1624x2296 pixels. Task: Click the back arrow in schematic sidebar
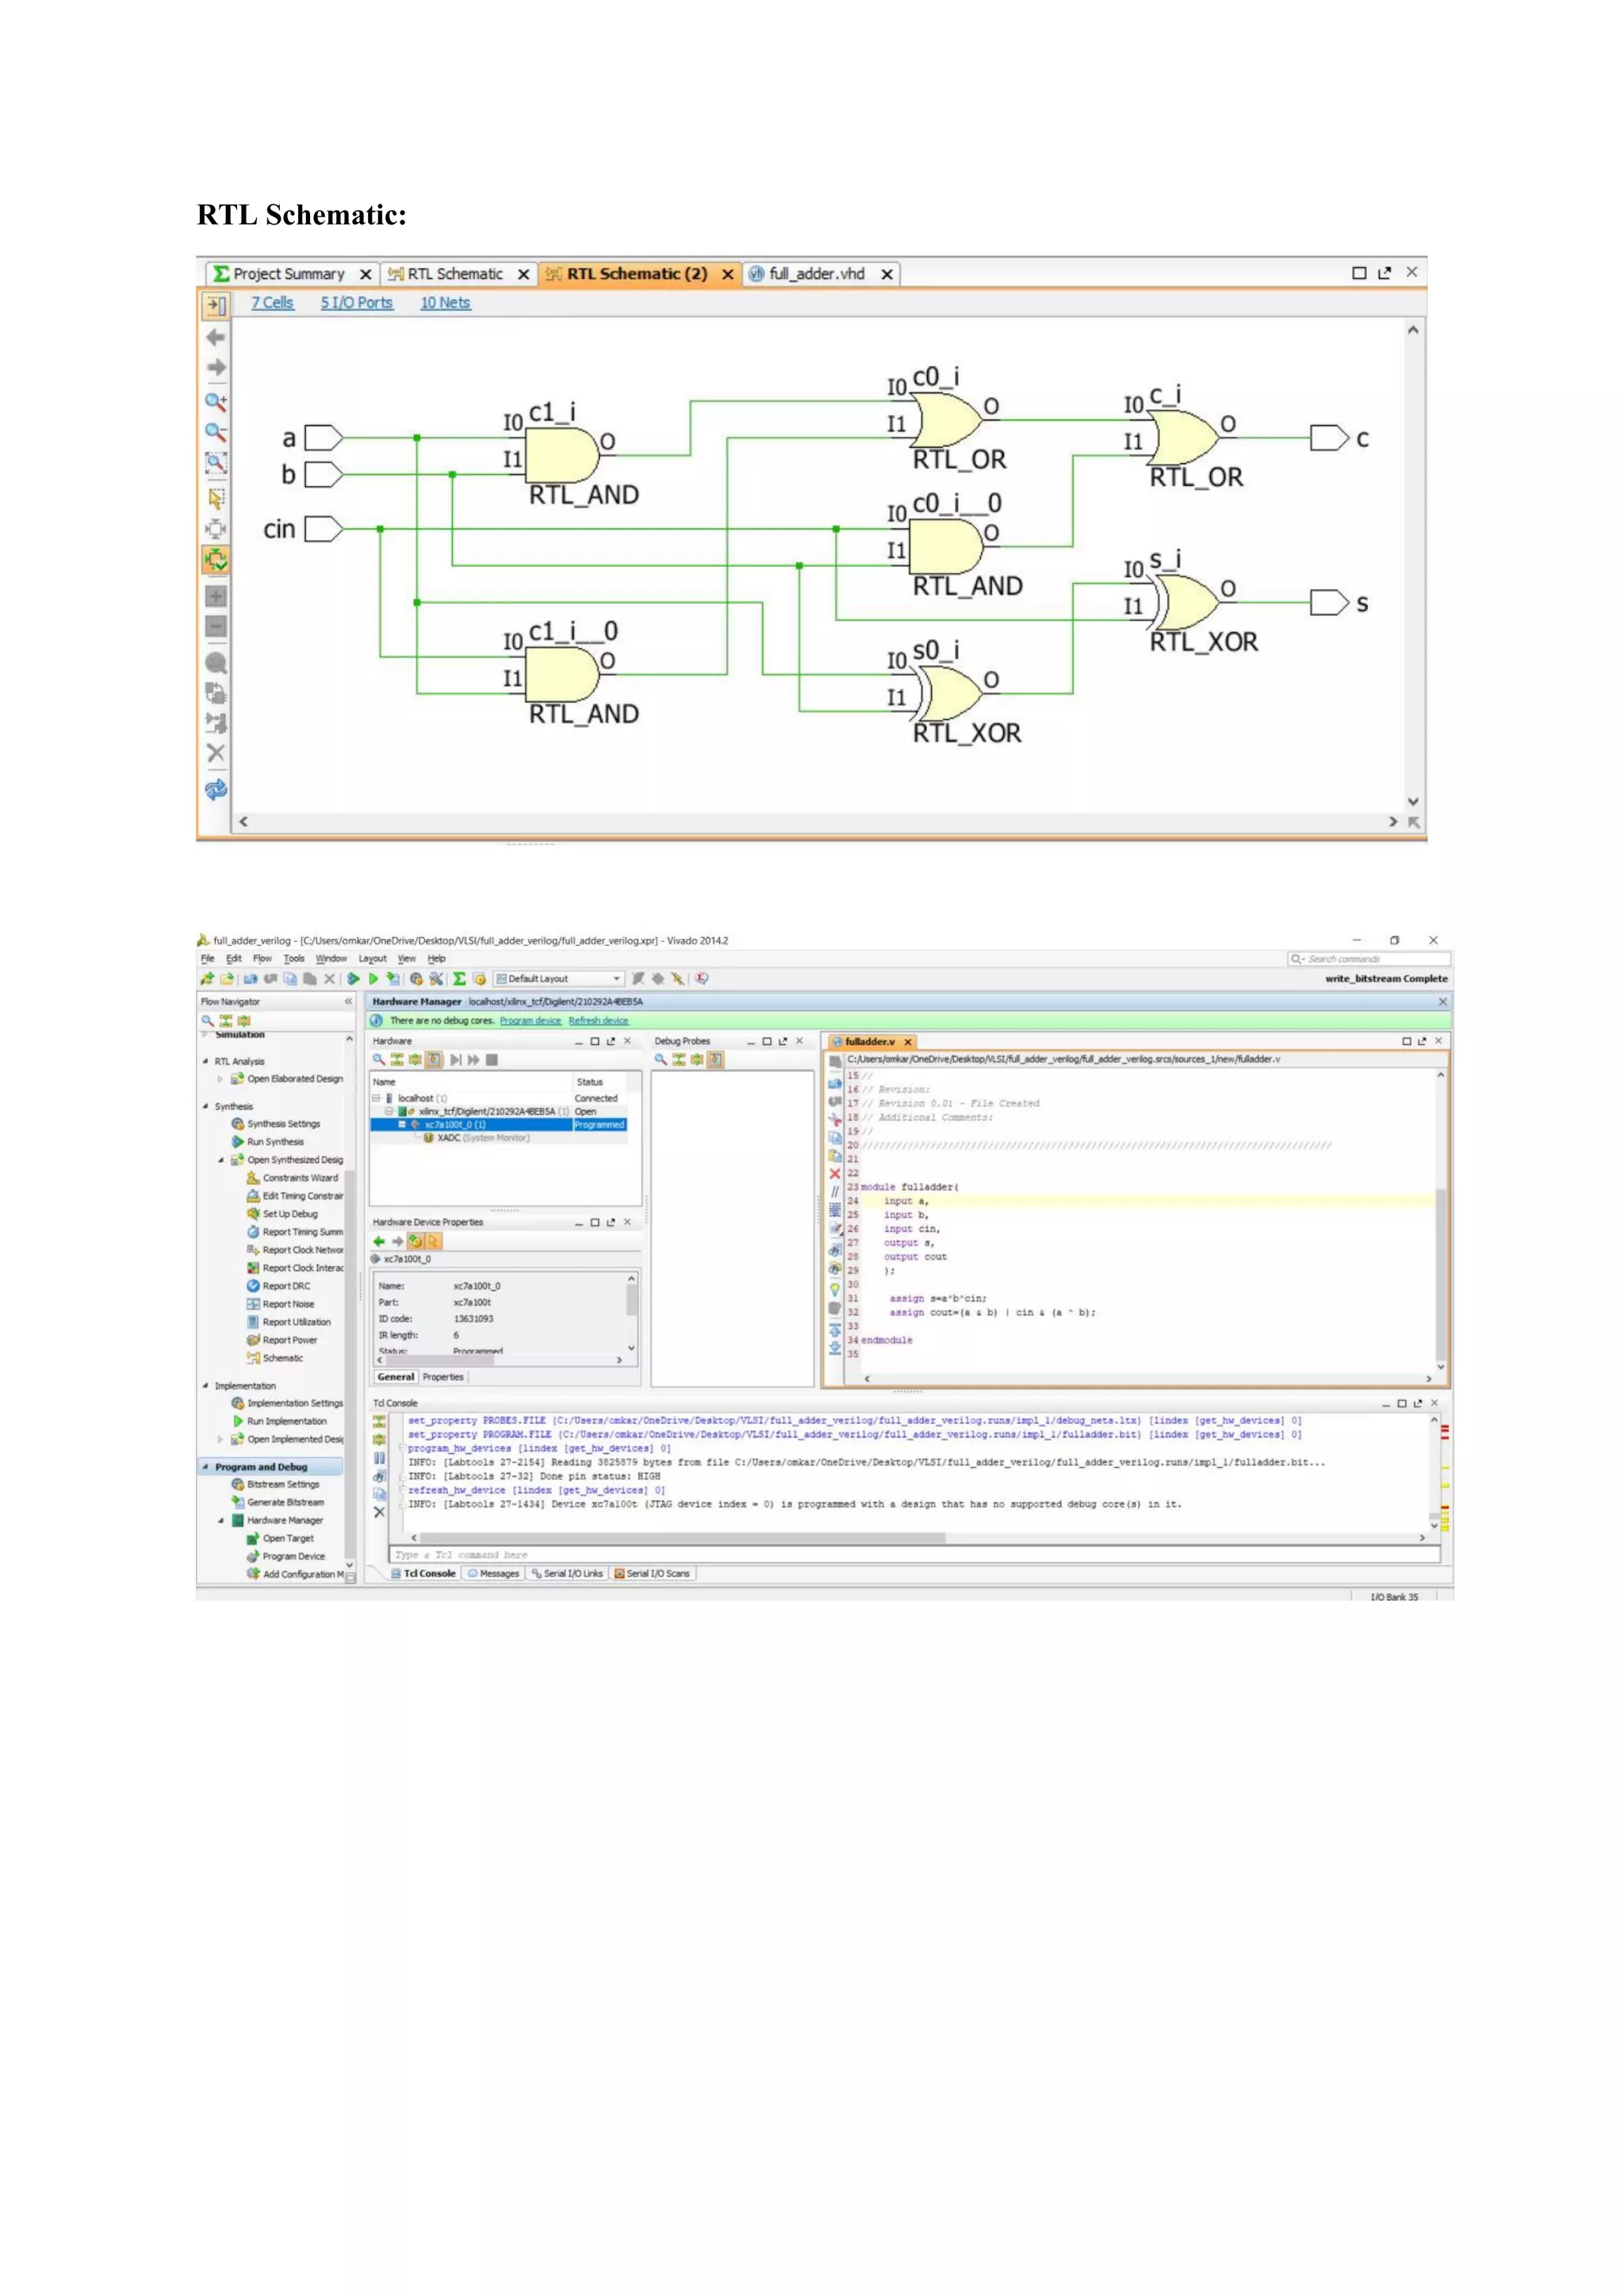coord(215,337)
